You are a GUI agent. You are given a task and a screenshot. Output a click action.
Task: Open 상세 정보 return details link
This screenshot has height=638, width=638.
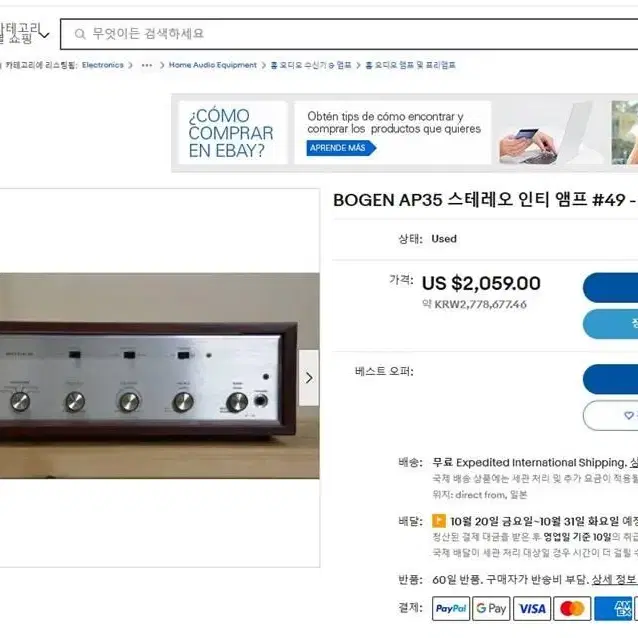(614, 579)
